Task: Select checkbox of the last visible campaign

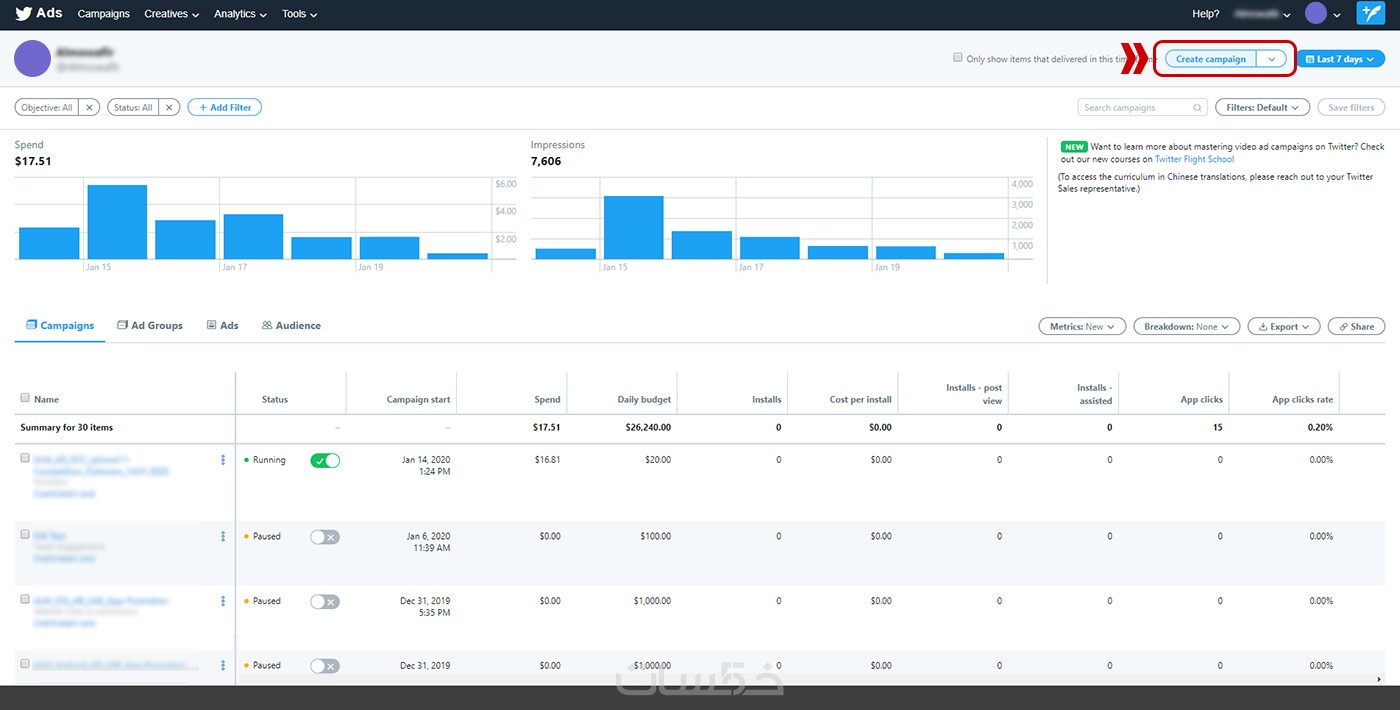Action: tap(25, 663)
